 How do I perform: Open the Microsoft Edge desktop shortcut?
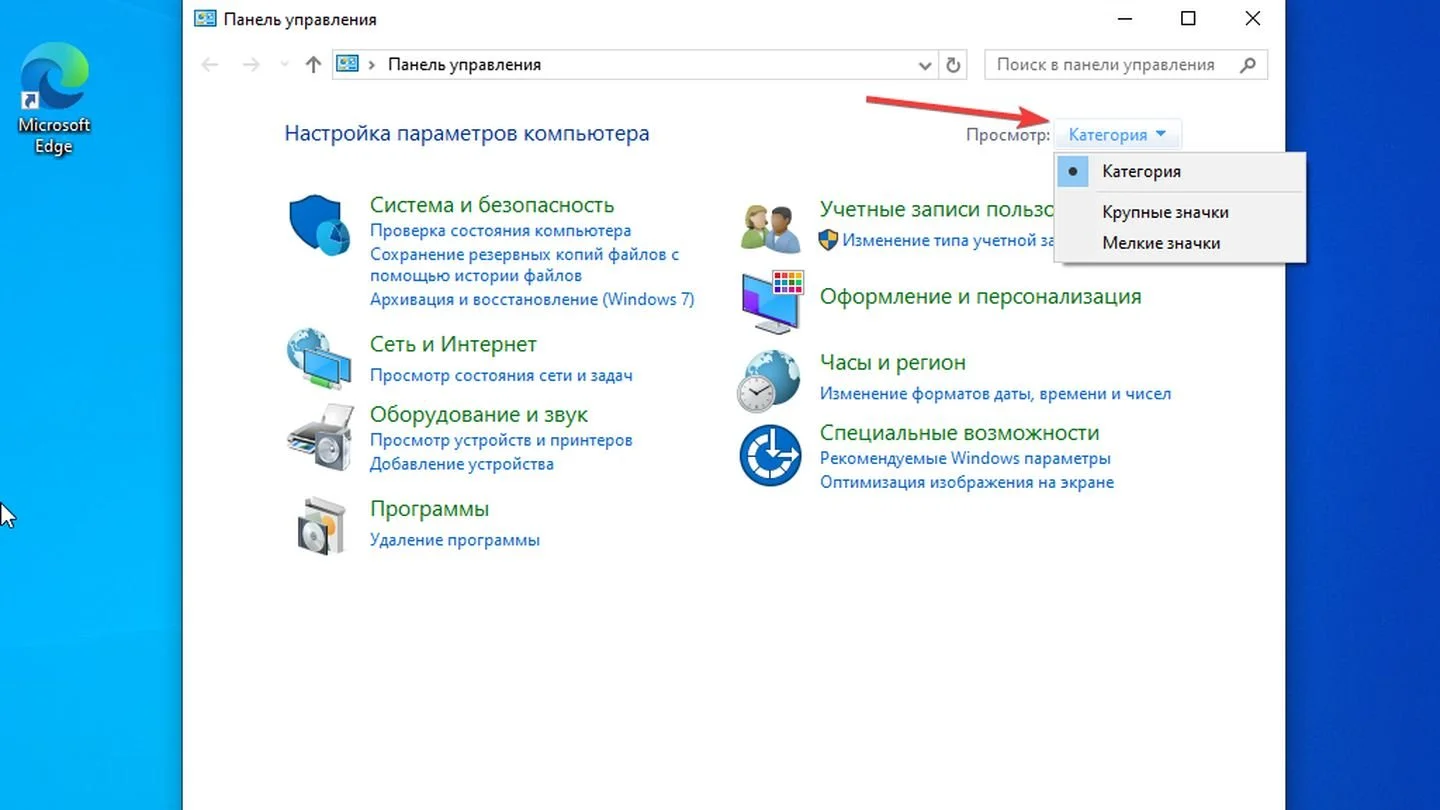tap(54, 99)
